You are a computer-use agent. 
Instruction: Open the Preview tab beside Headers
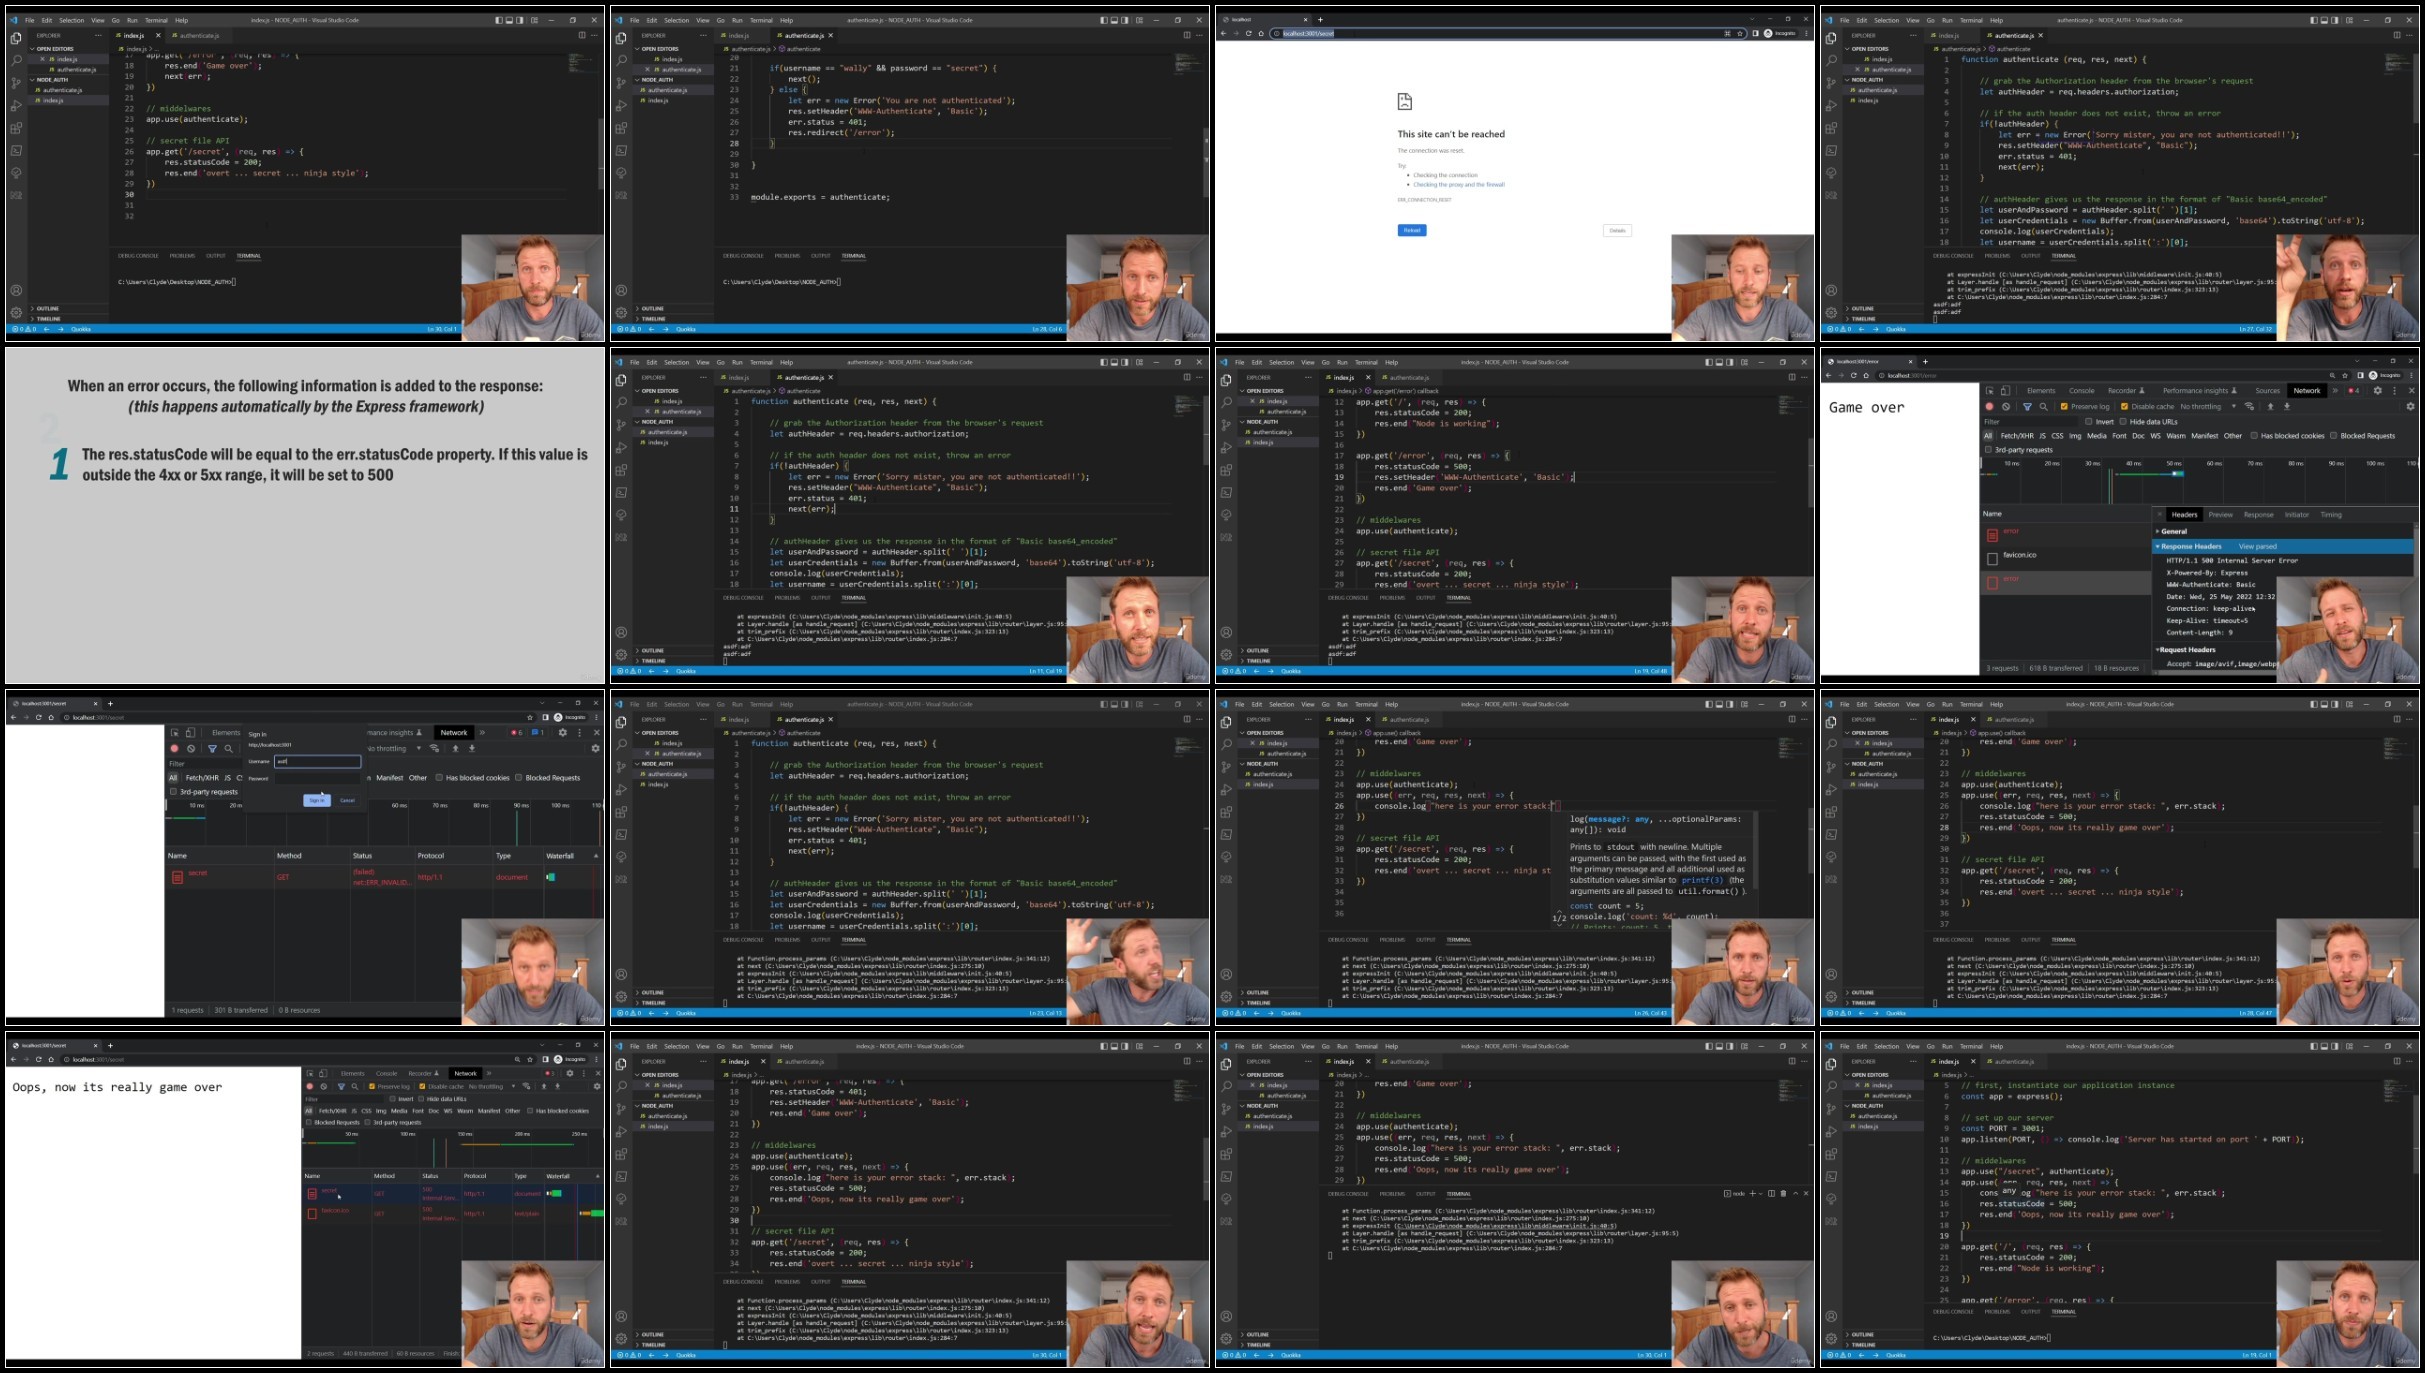coord(2221,515)
